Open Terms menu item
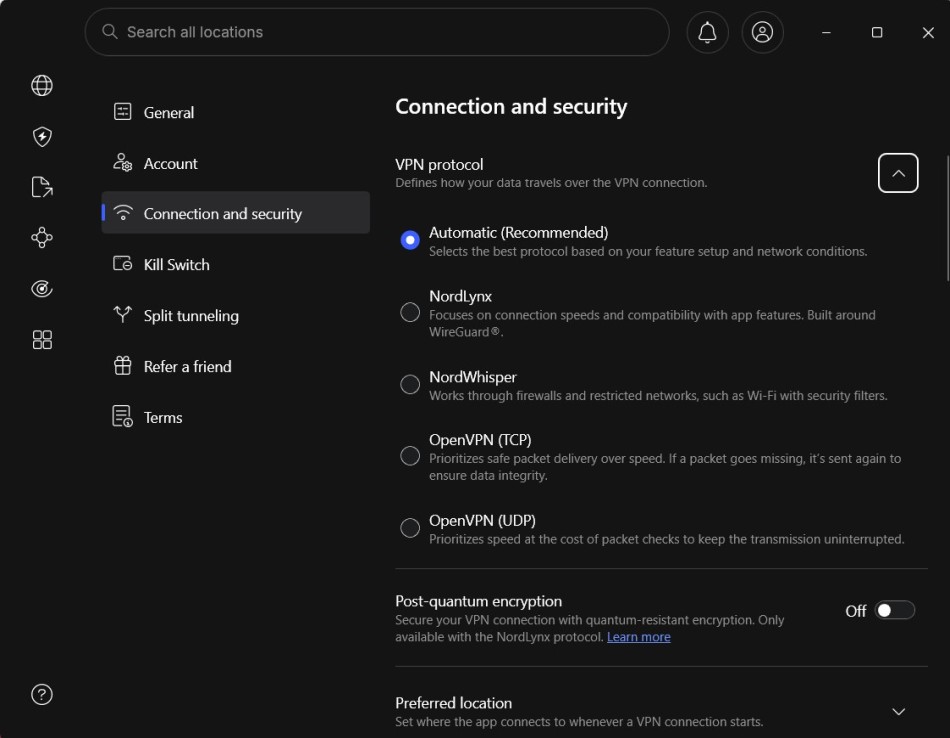This screenshot has height=738, width=950. coord(236,417)
